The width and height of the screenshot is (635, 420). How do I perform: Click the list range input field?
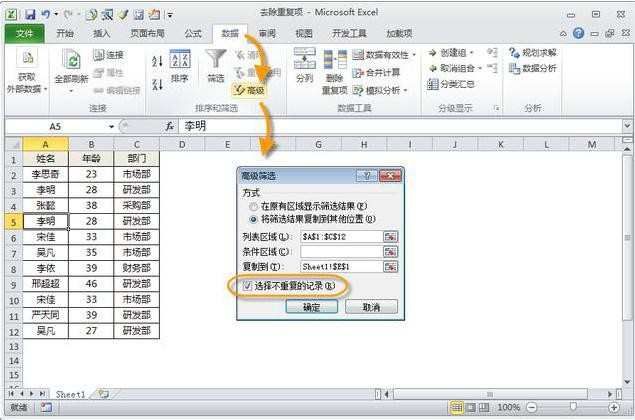click(341, 237)
